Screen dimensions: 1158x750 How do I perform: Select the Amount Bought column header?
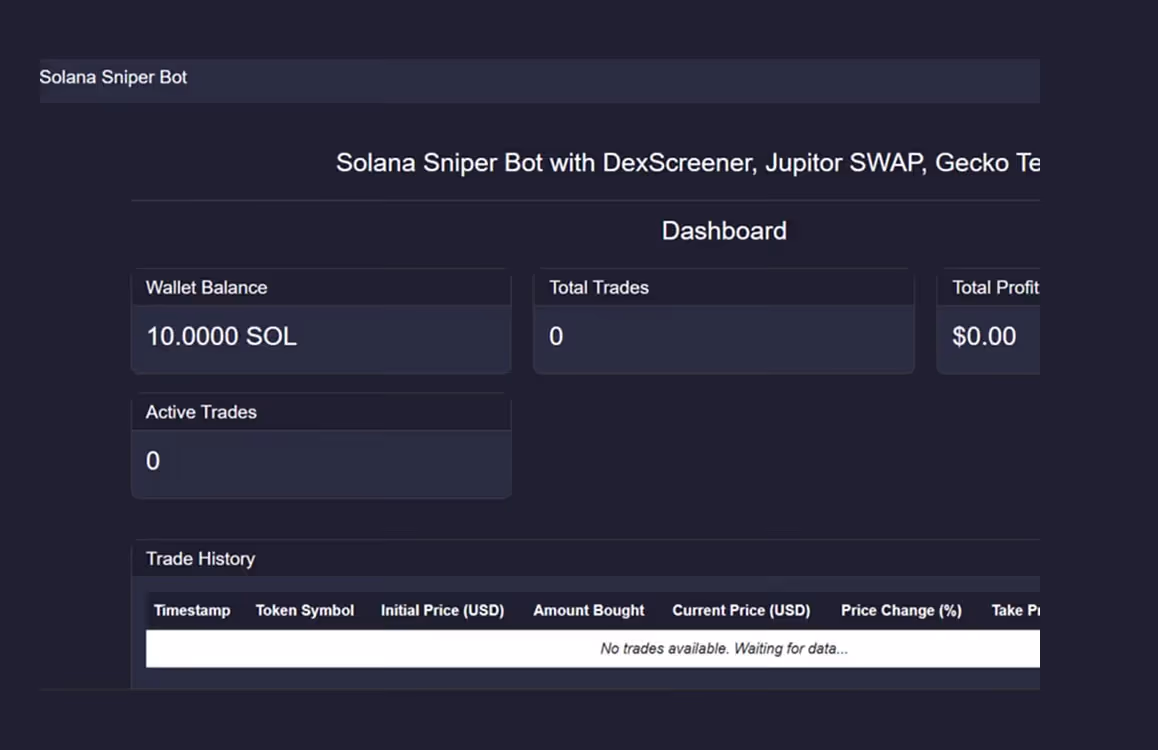click(589, 610)
